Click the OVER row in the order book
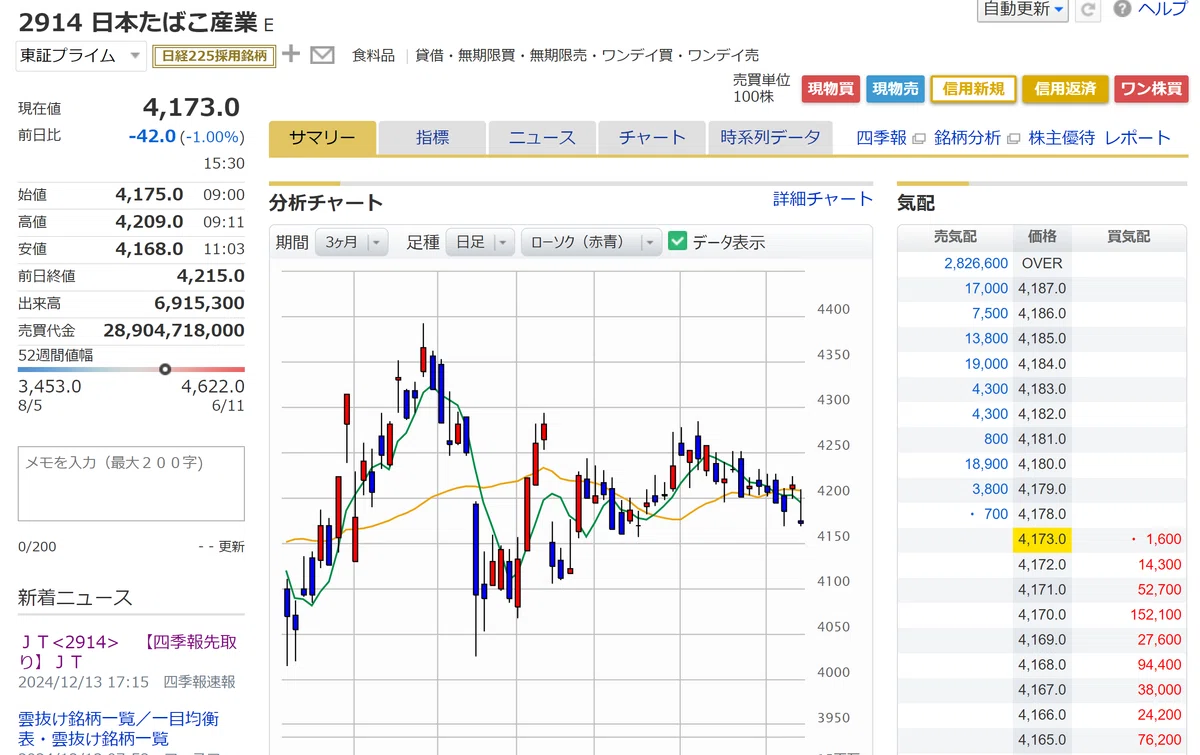The image size is (1200, 755). [1042, 263]
